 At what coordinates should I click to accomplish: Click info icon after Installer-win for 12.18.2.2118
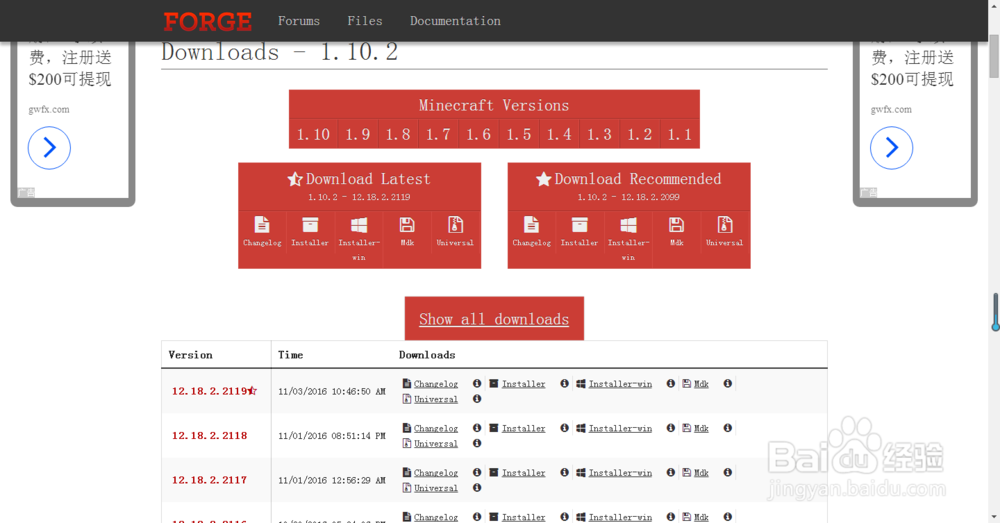(671, 428)
